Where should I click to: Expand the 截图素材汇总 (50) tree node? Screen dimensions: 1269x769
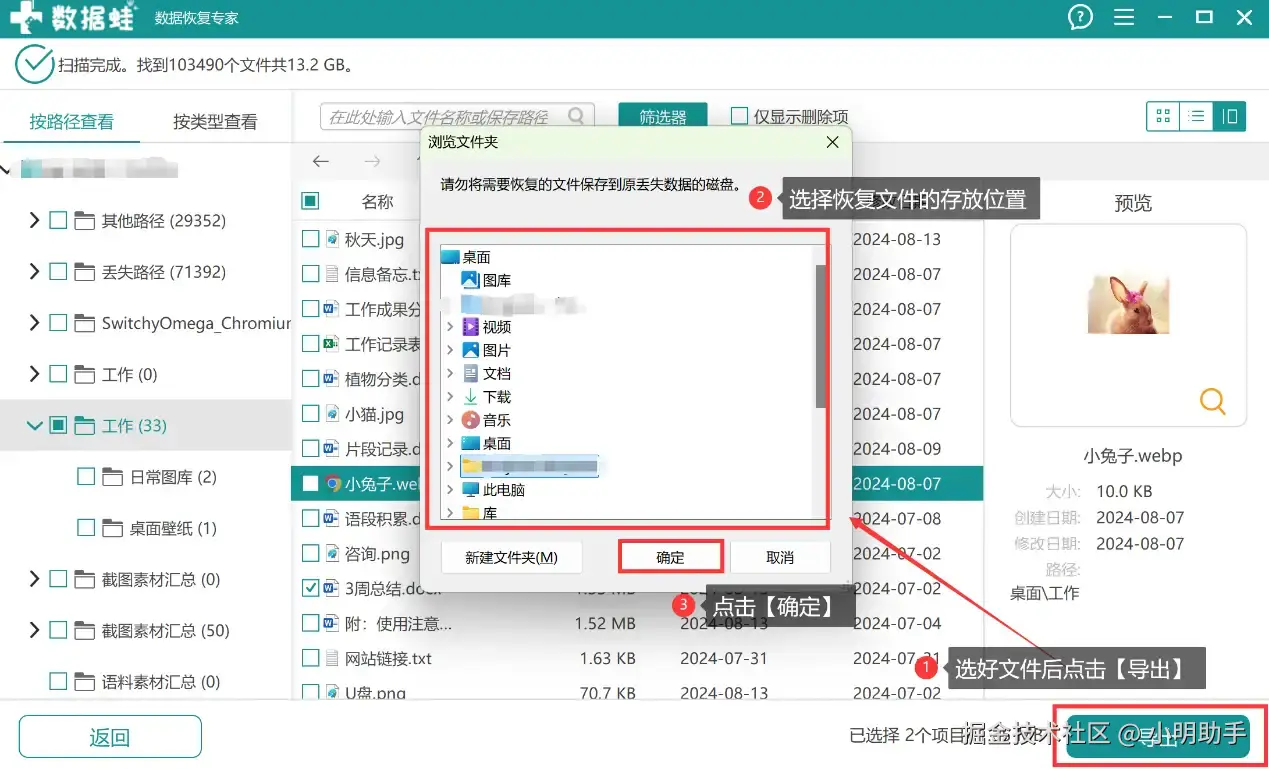click(35, 630)
